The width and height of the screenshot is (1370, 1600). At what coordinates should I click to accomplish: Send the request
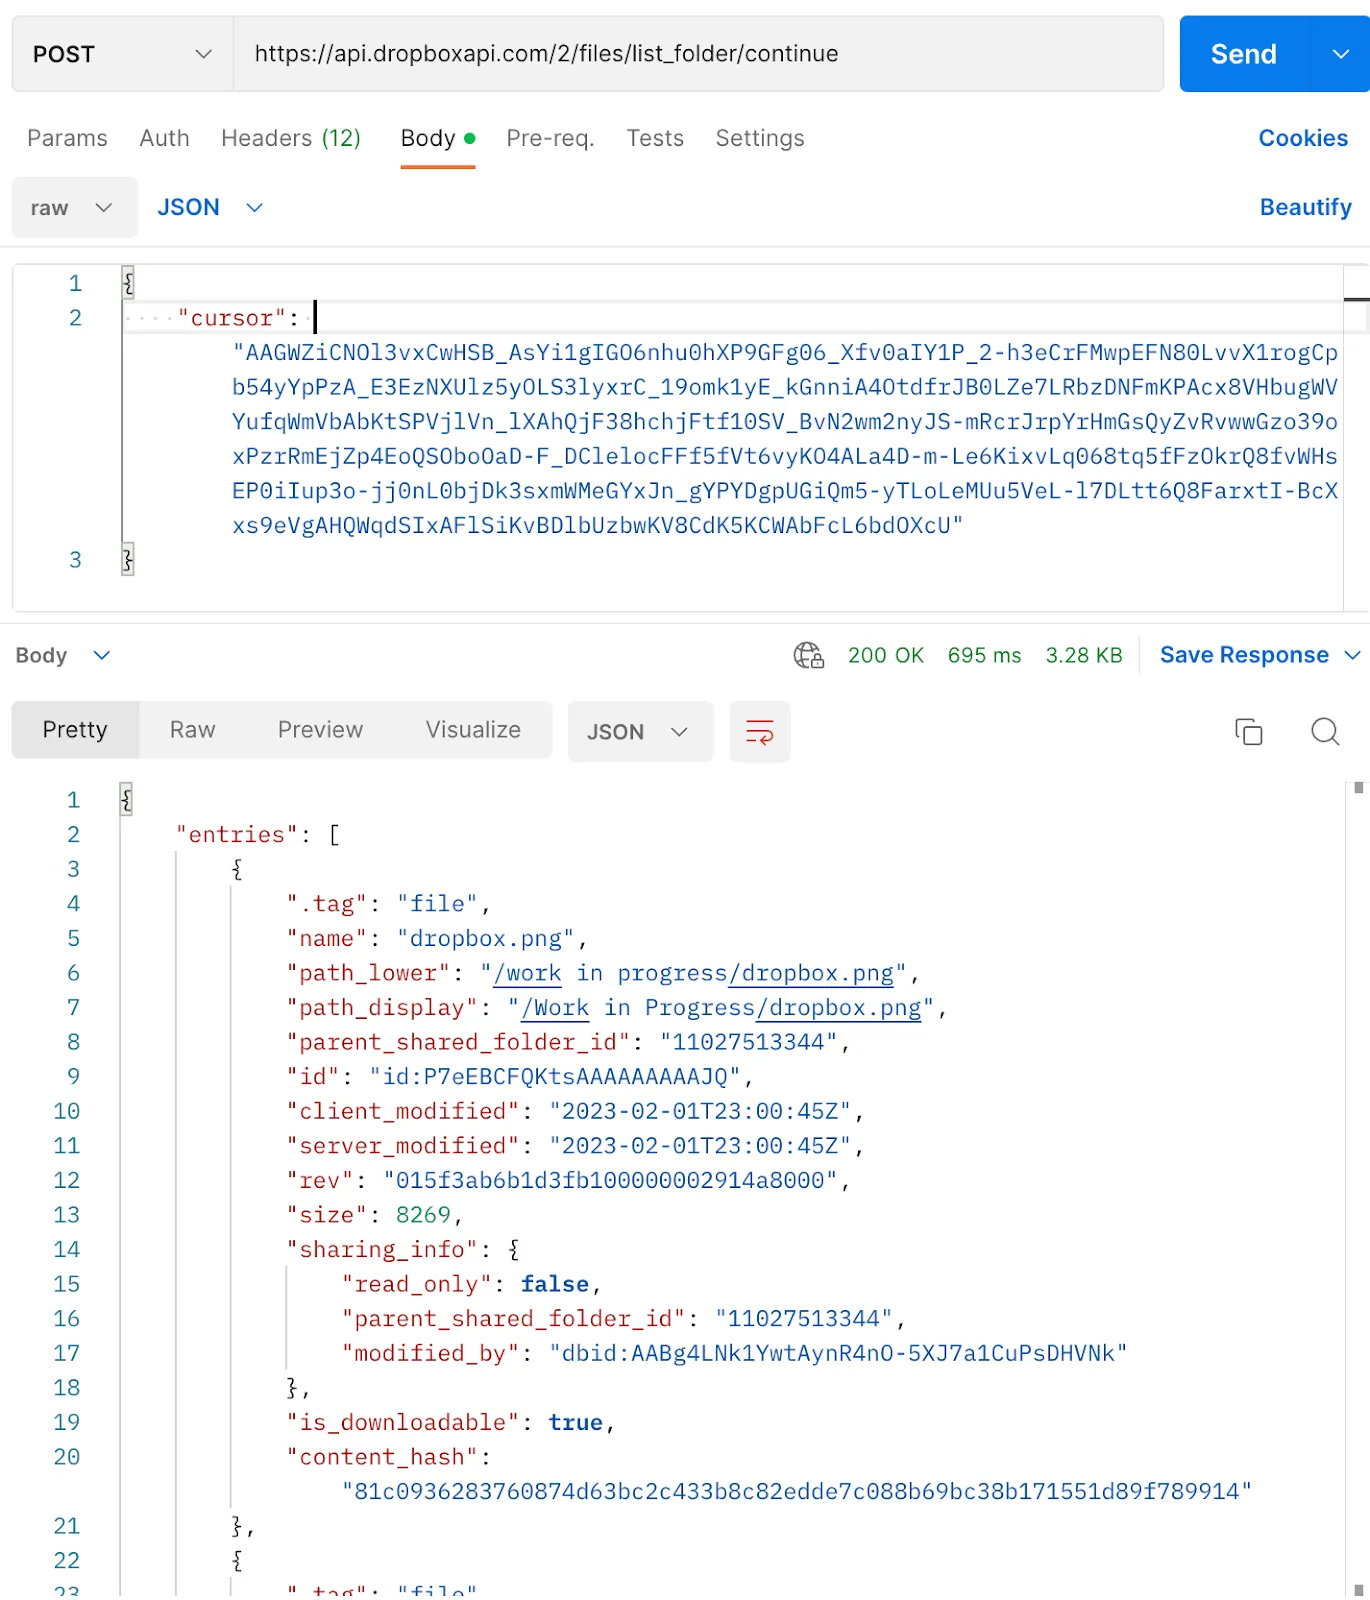[1243, 54]
